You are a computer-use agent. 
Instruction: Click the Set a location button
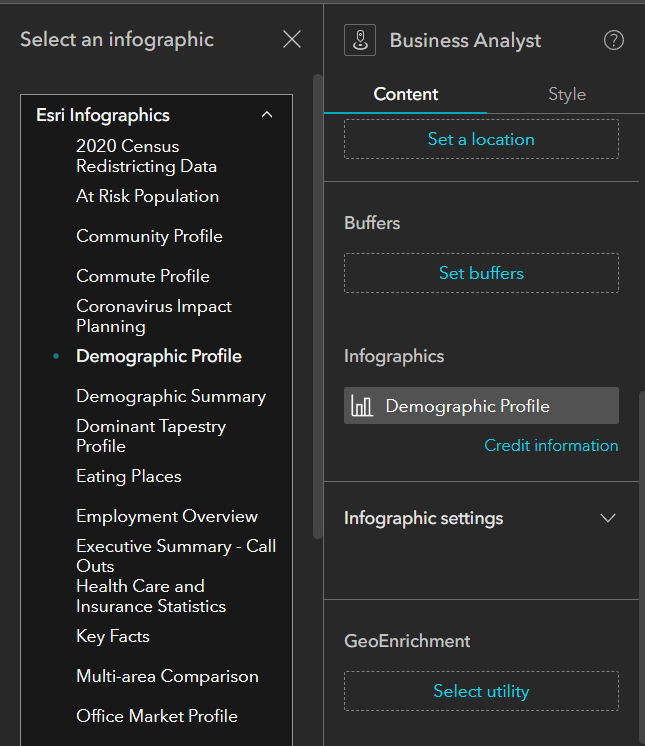tap(481, 139)
